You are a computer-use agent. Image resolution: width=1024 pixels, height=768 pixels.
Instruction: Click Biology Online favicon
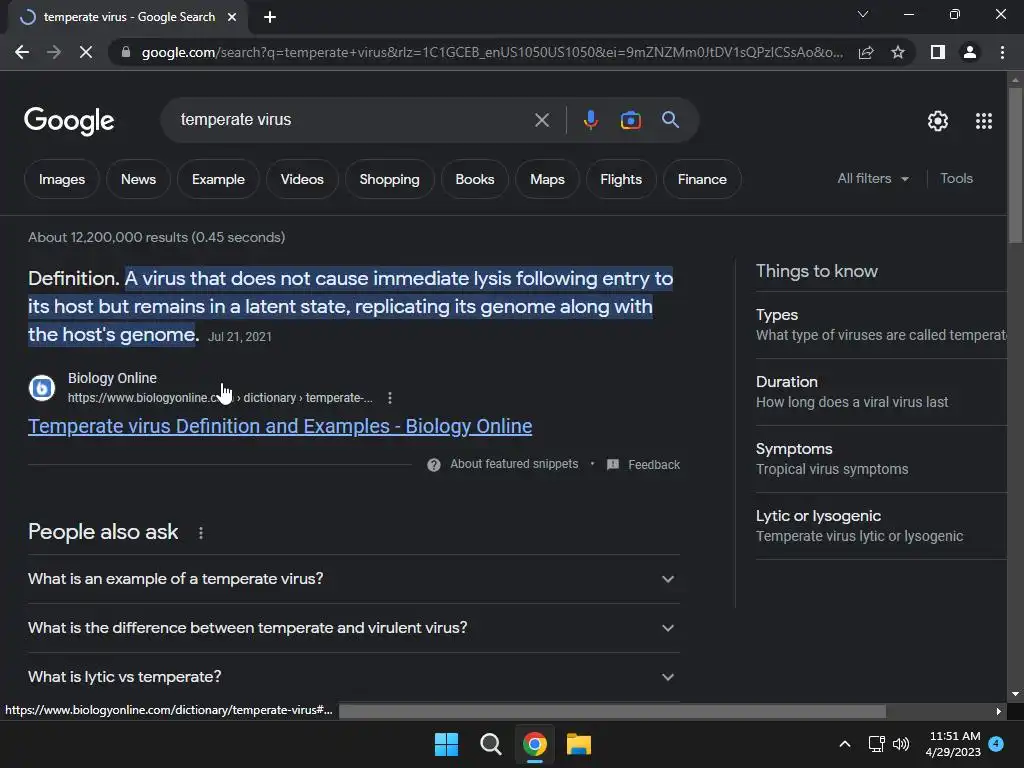[42, 388]
